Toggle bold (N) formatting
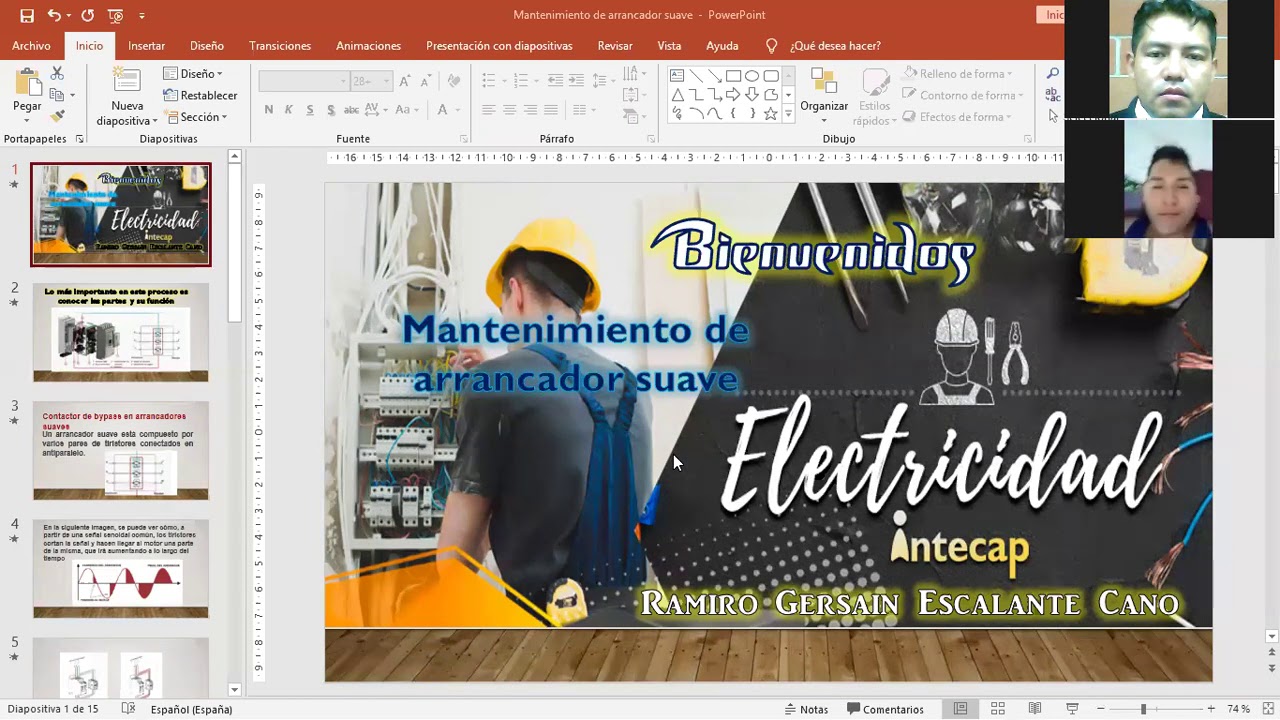 coord(268,110)
